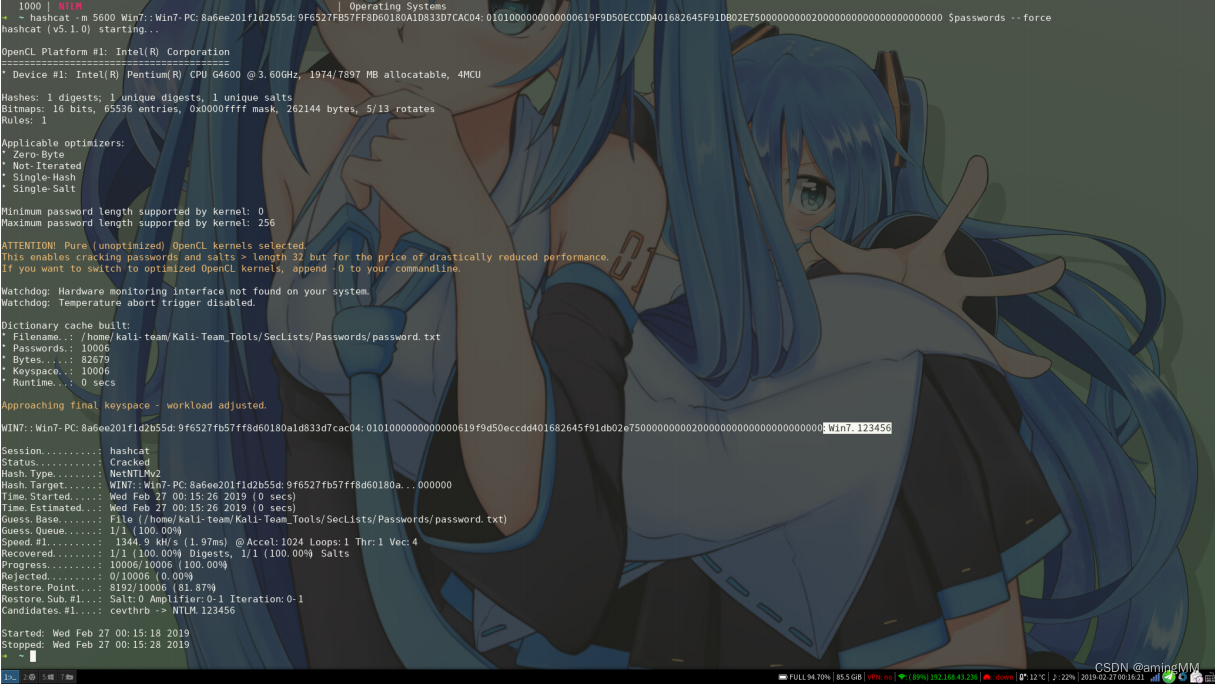Click the highlighted Win7.123456 cracked password
Screen dimensions: 1215x685
click(x=860, y=428)
